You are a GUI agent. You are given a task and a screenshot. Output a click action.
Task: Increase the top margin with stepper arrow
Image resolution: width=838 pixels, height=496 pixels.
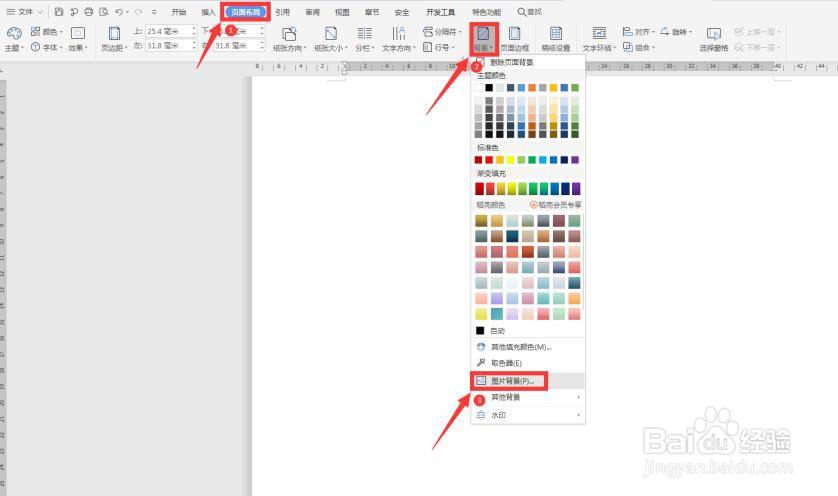coord(194,29)
